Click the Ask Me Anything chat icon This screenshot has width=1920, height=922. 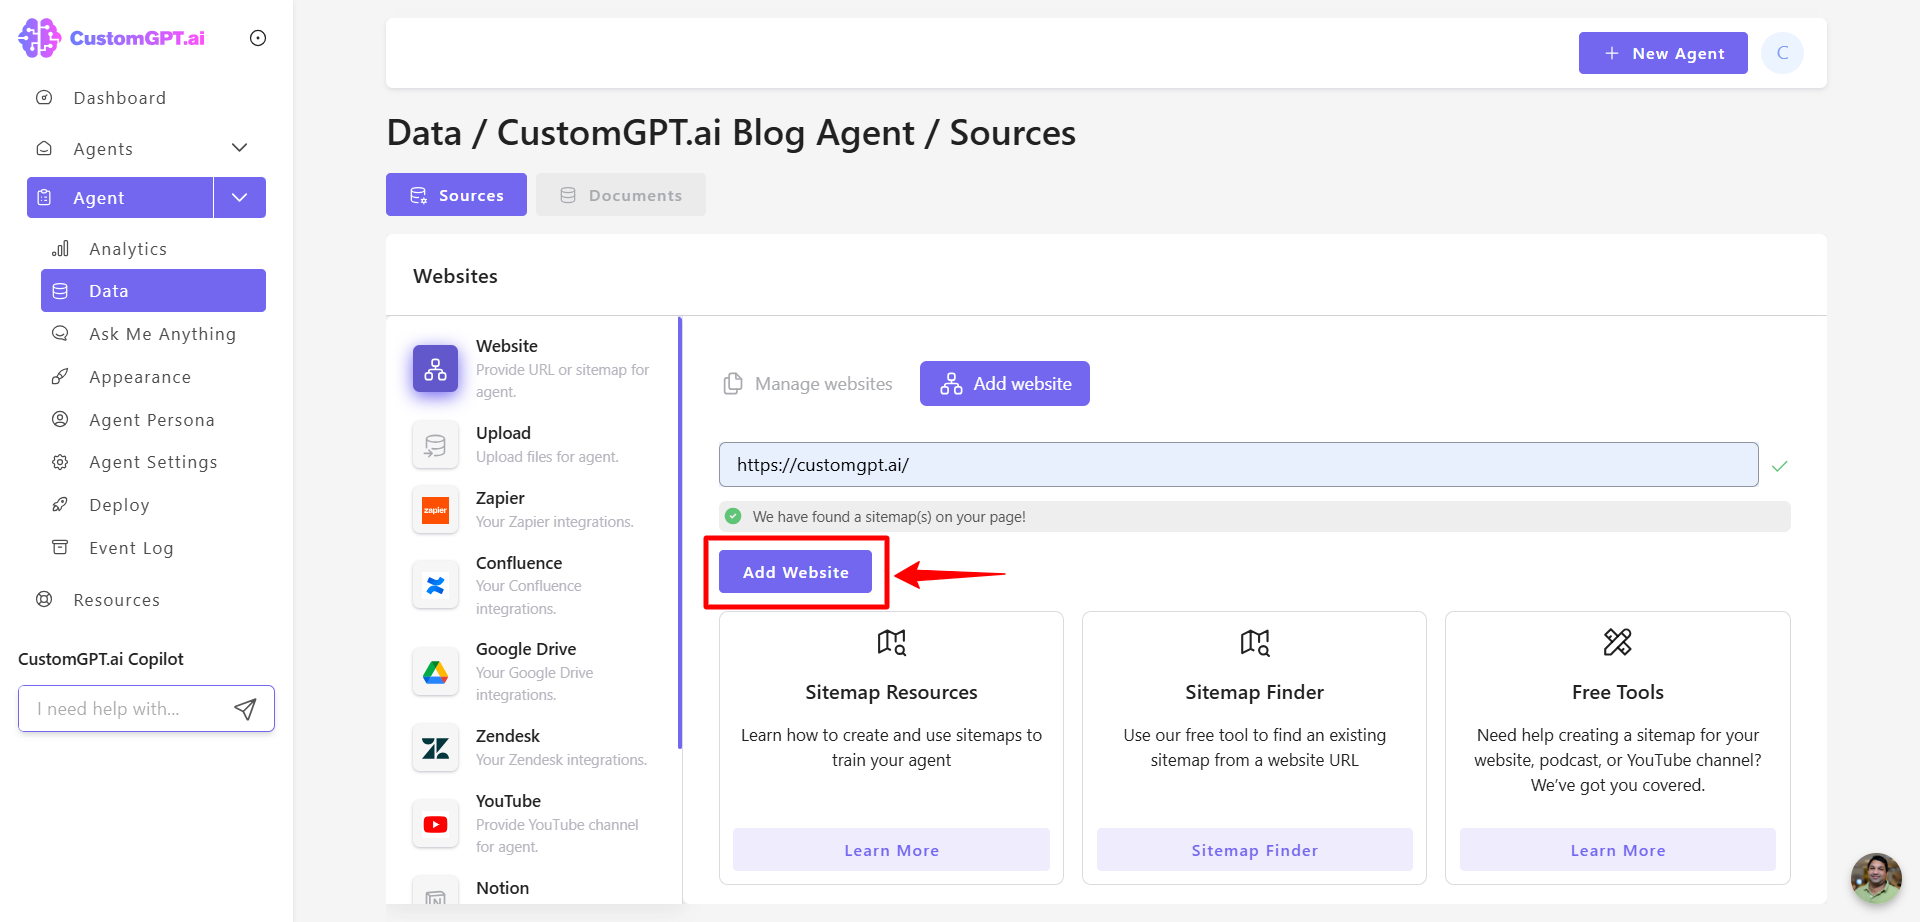[60, 333]
